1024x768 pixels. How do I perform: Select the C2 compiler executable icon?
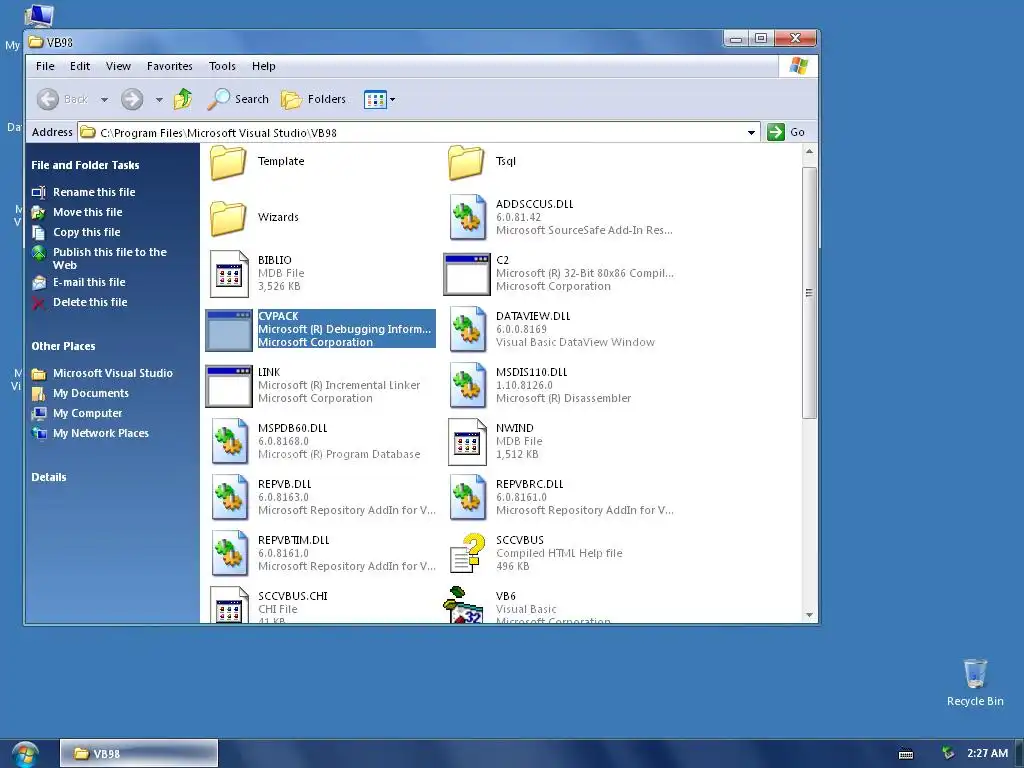point(466,274)
